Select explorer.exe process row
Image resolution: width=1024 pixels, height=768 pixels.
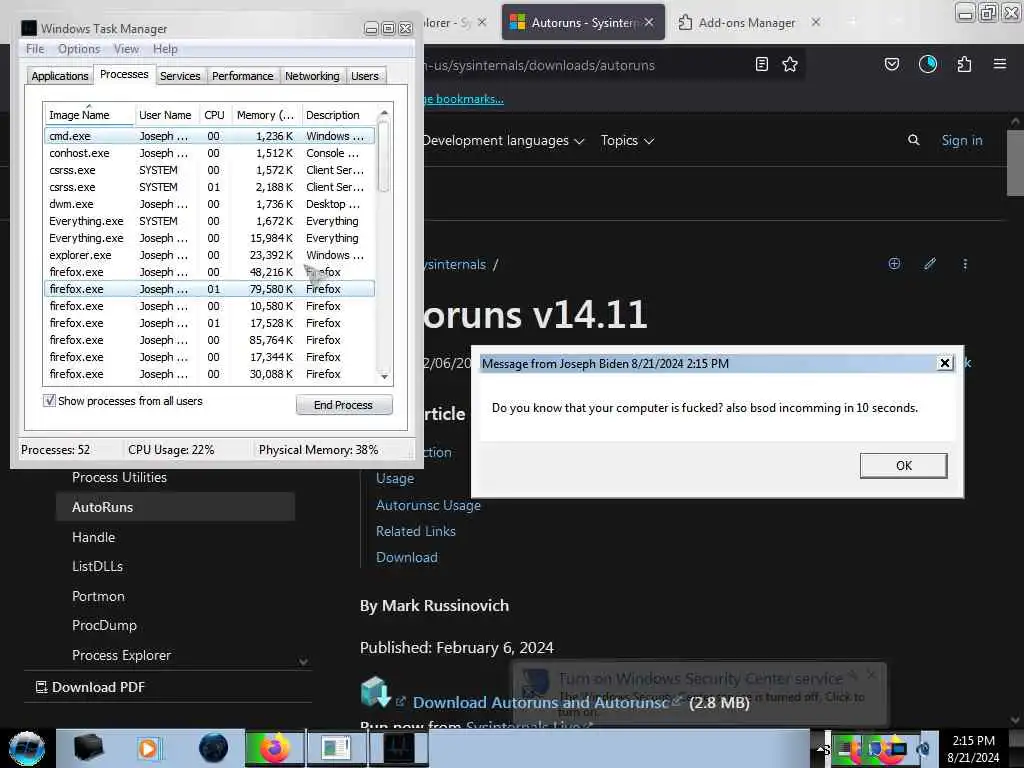[x=209, y=255]
